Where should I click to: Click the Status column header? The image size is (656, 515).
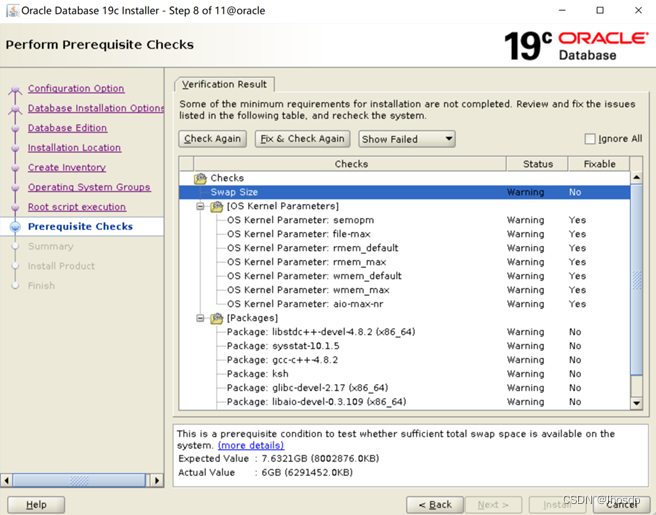pyautogui.click(x=538, y=164)
